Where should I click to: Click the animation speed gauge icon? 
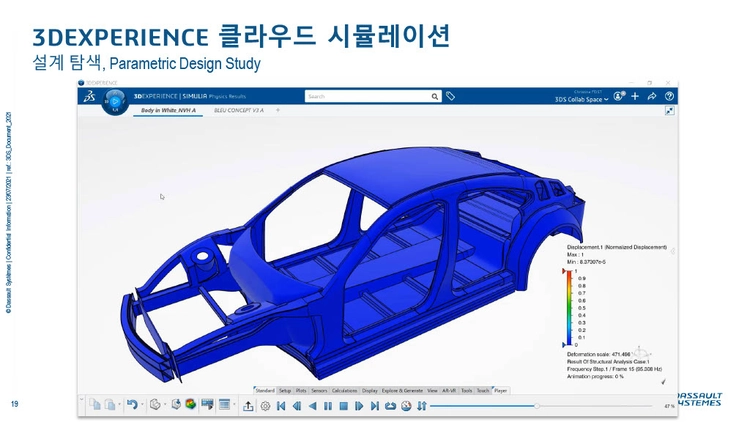coord(406,406)
